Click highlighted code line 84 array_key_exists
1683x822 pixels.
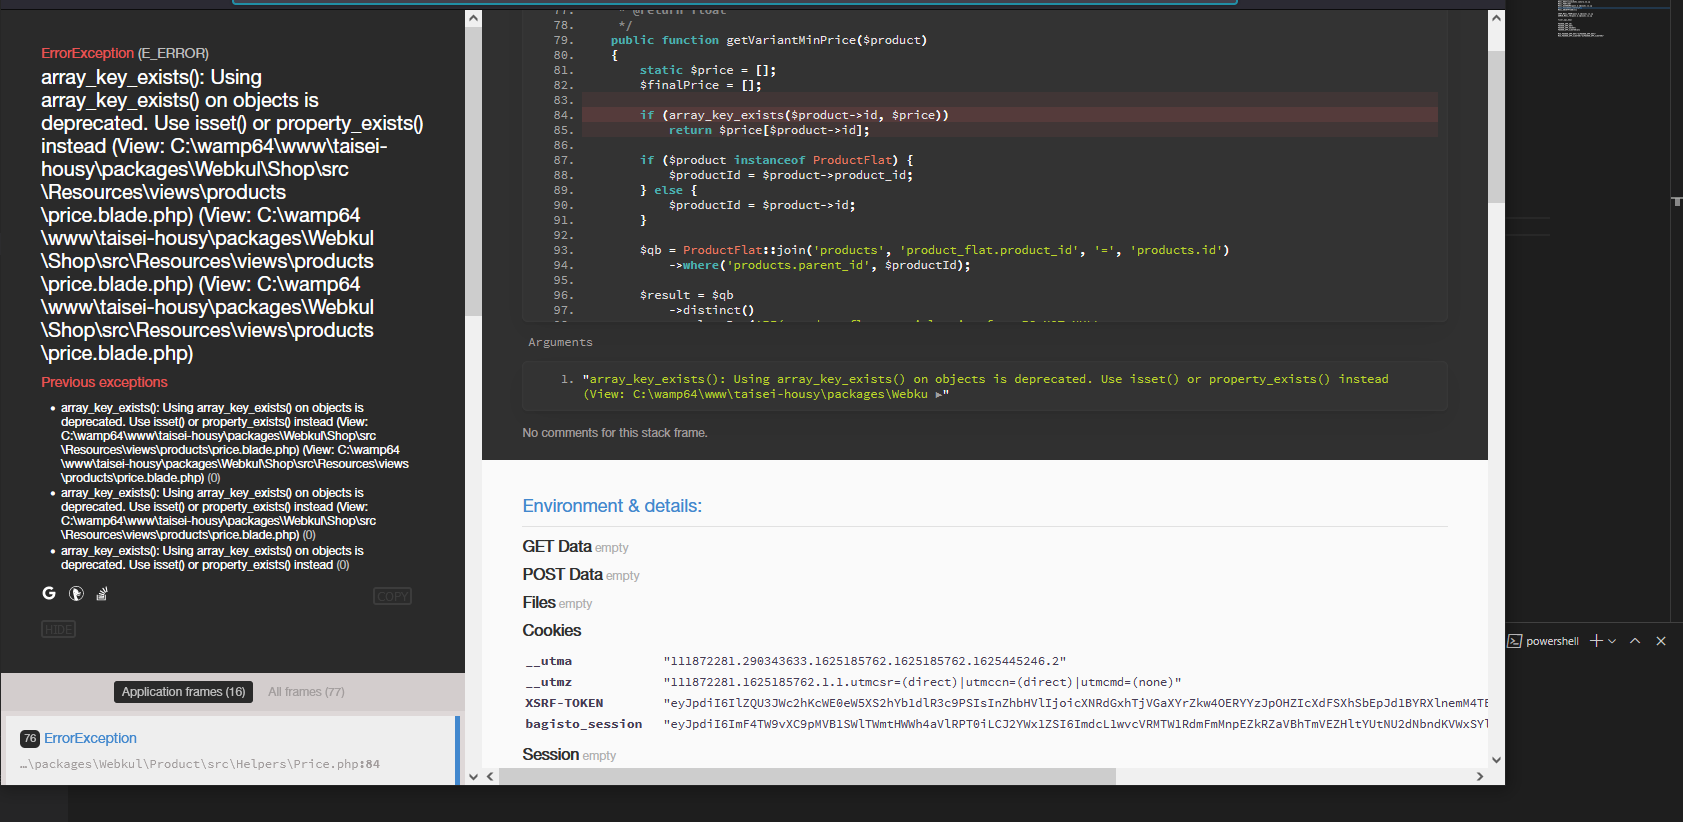tap(1010, 115)
